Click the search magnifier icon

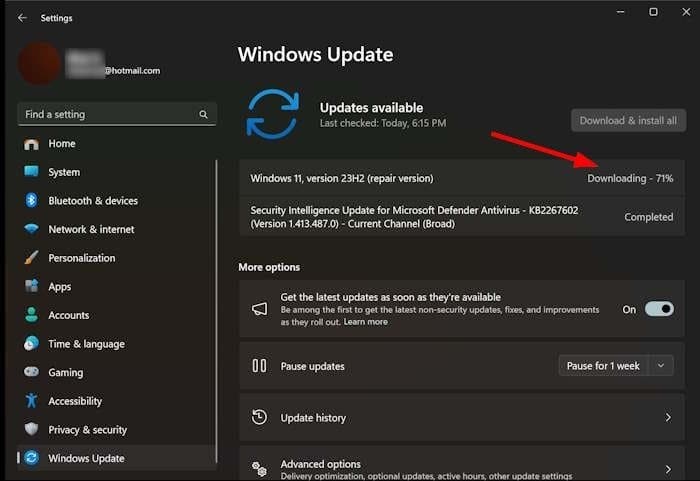click(203, 114)
